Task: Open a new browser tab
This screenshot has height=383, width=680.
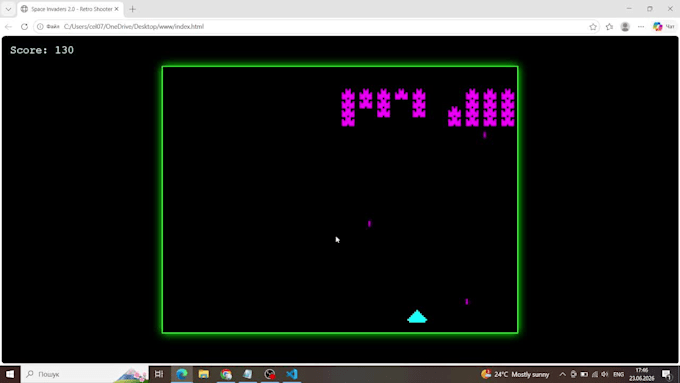Action: [132, 9]
